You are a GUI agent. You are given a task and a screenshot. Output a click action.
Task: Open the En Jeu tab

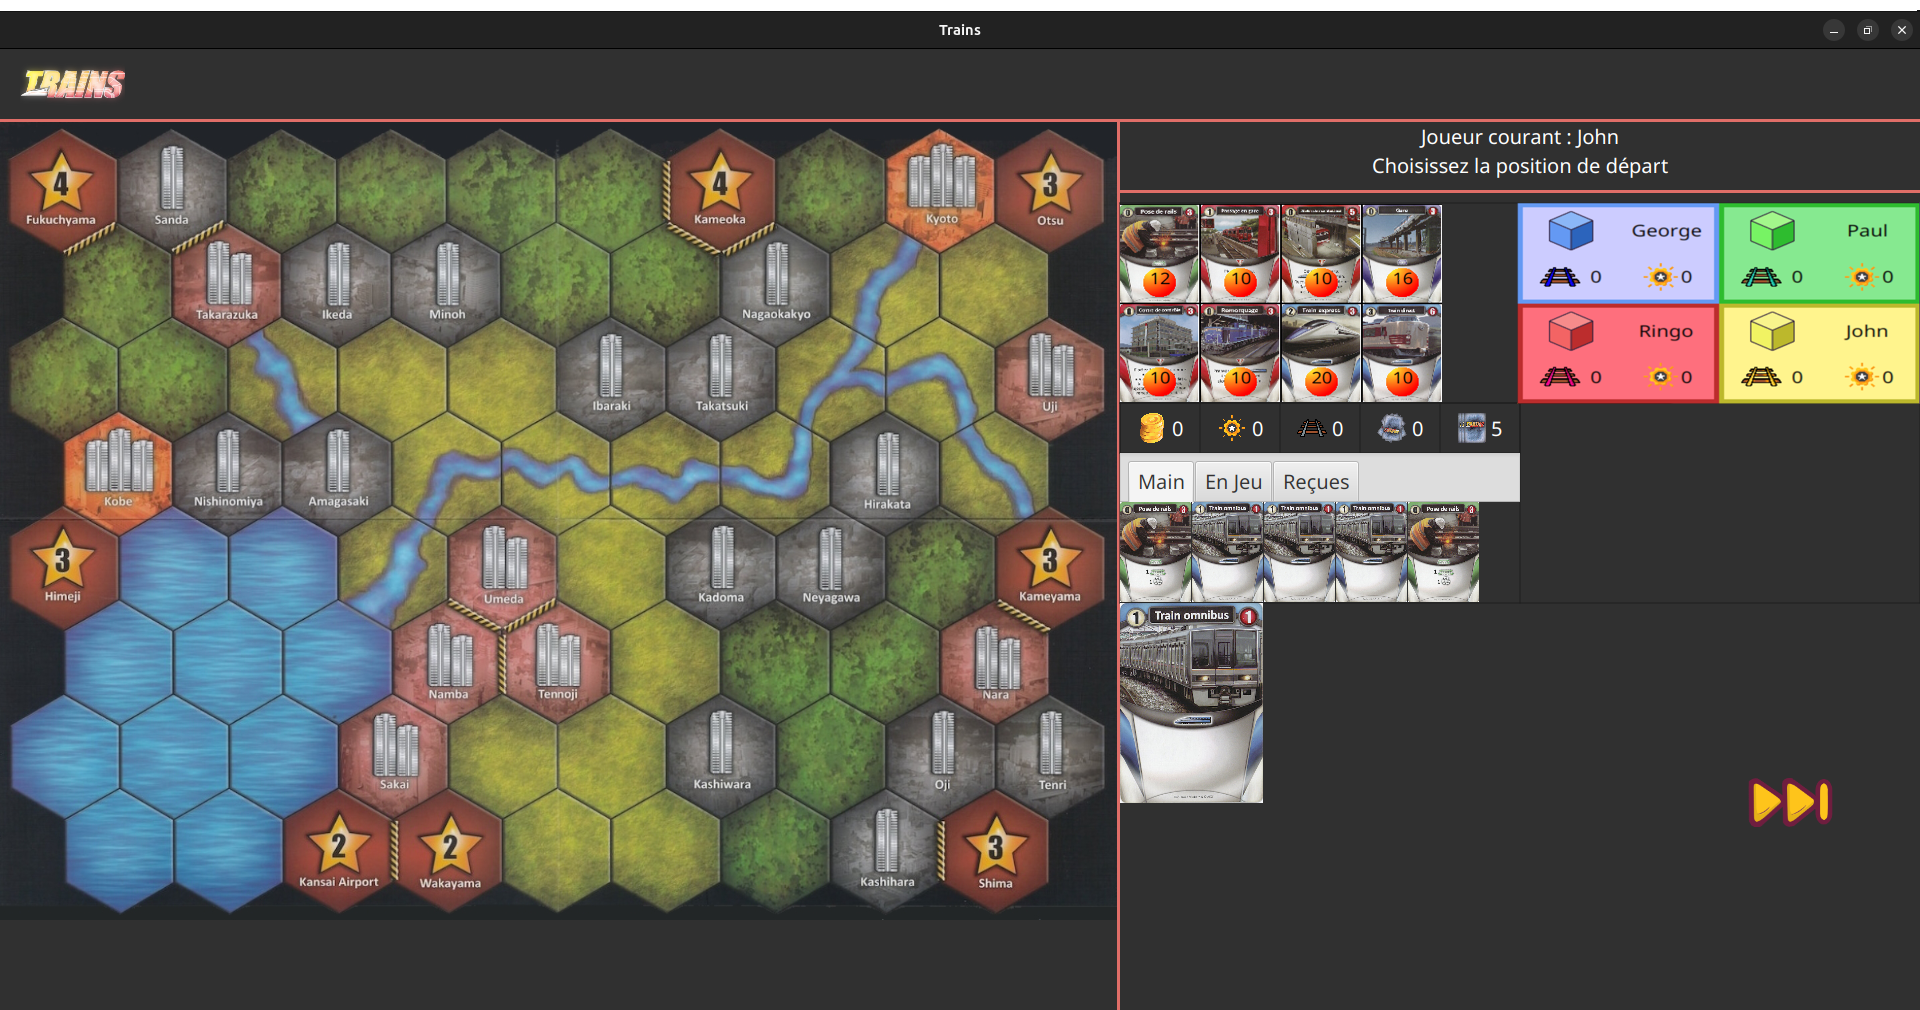(x=1233, y=482)
